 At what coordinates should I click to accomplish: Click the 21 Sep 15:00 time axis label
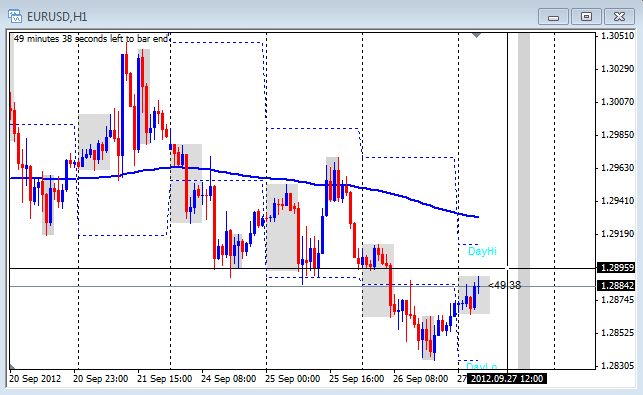pyautogui.click(x=164, y=378)
